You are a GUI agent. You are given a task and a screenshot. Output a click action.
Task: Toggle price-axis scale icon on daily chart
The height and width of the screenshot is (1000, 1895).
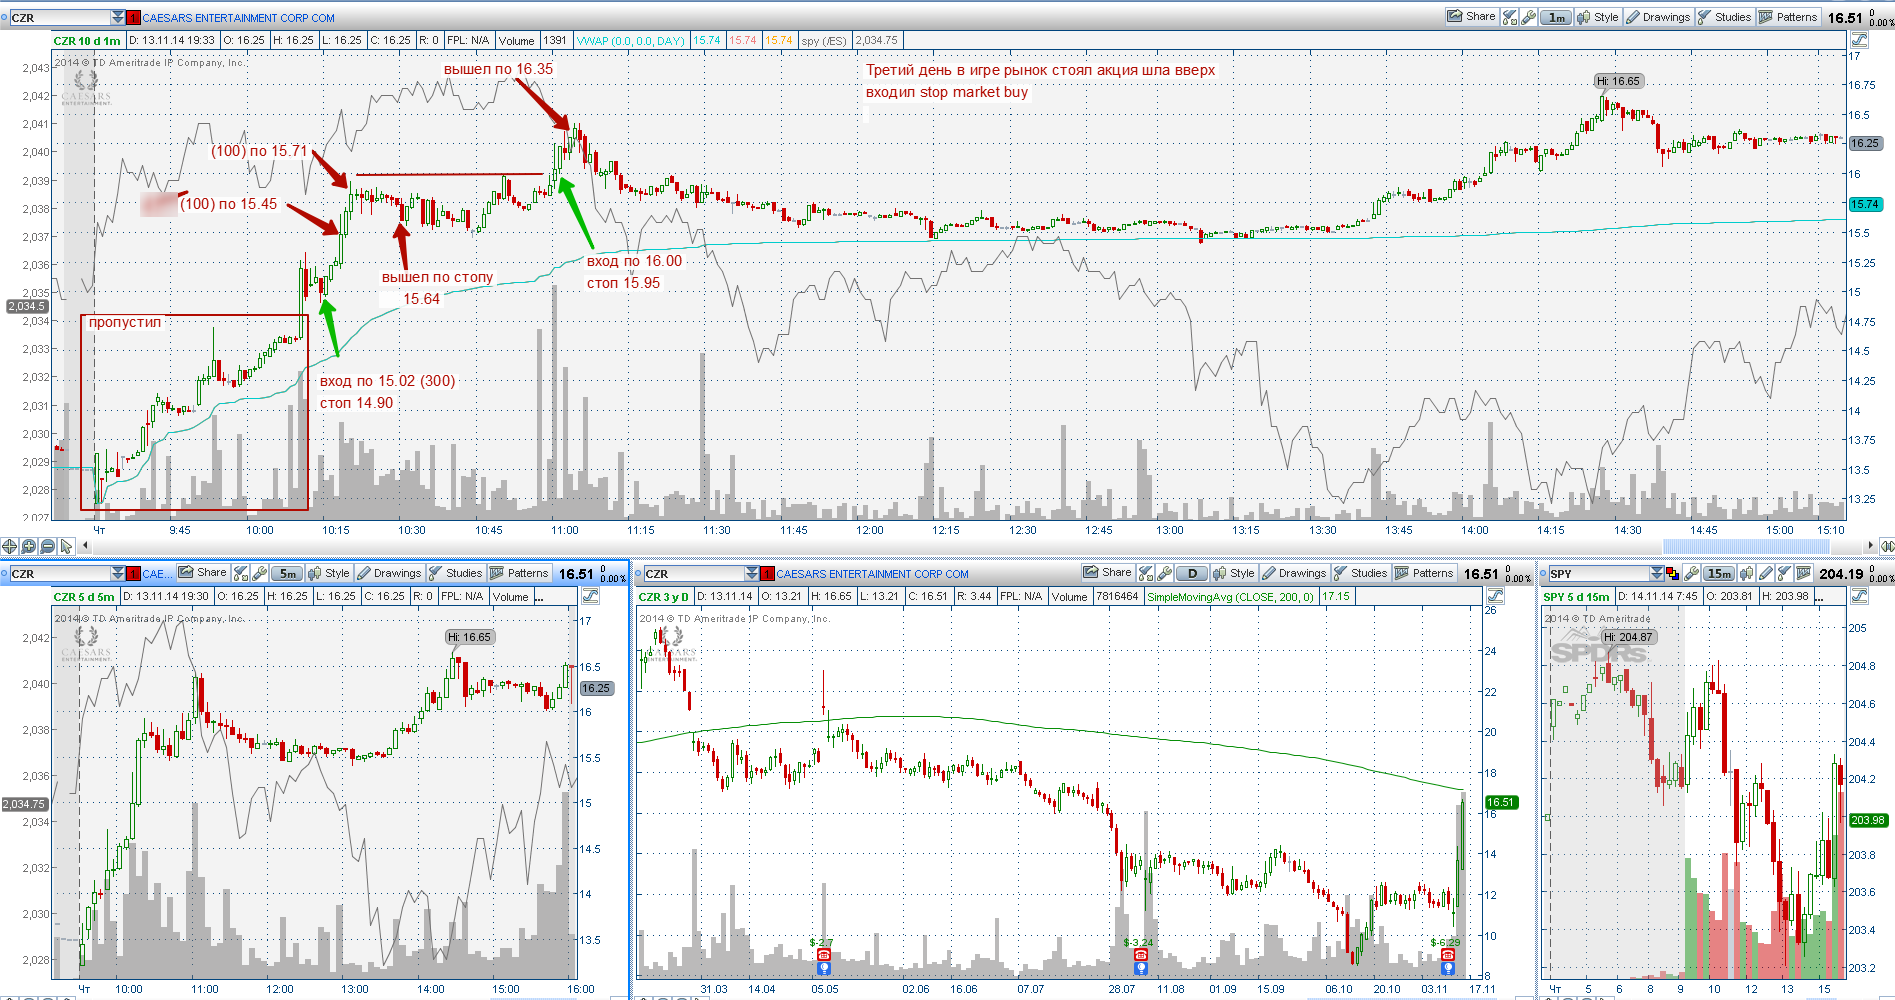(1496, 596)
